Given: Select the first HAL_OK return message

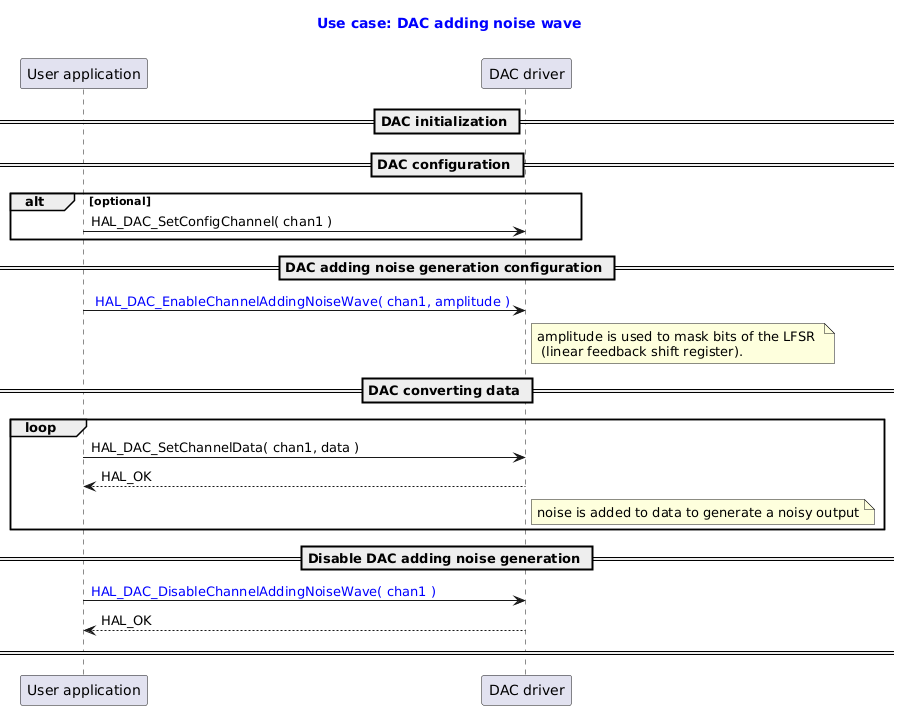Looking at the screenshot, I should (x=121, y=476).
